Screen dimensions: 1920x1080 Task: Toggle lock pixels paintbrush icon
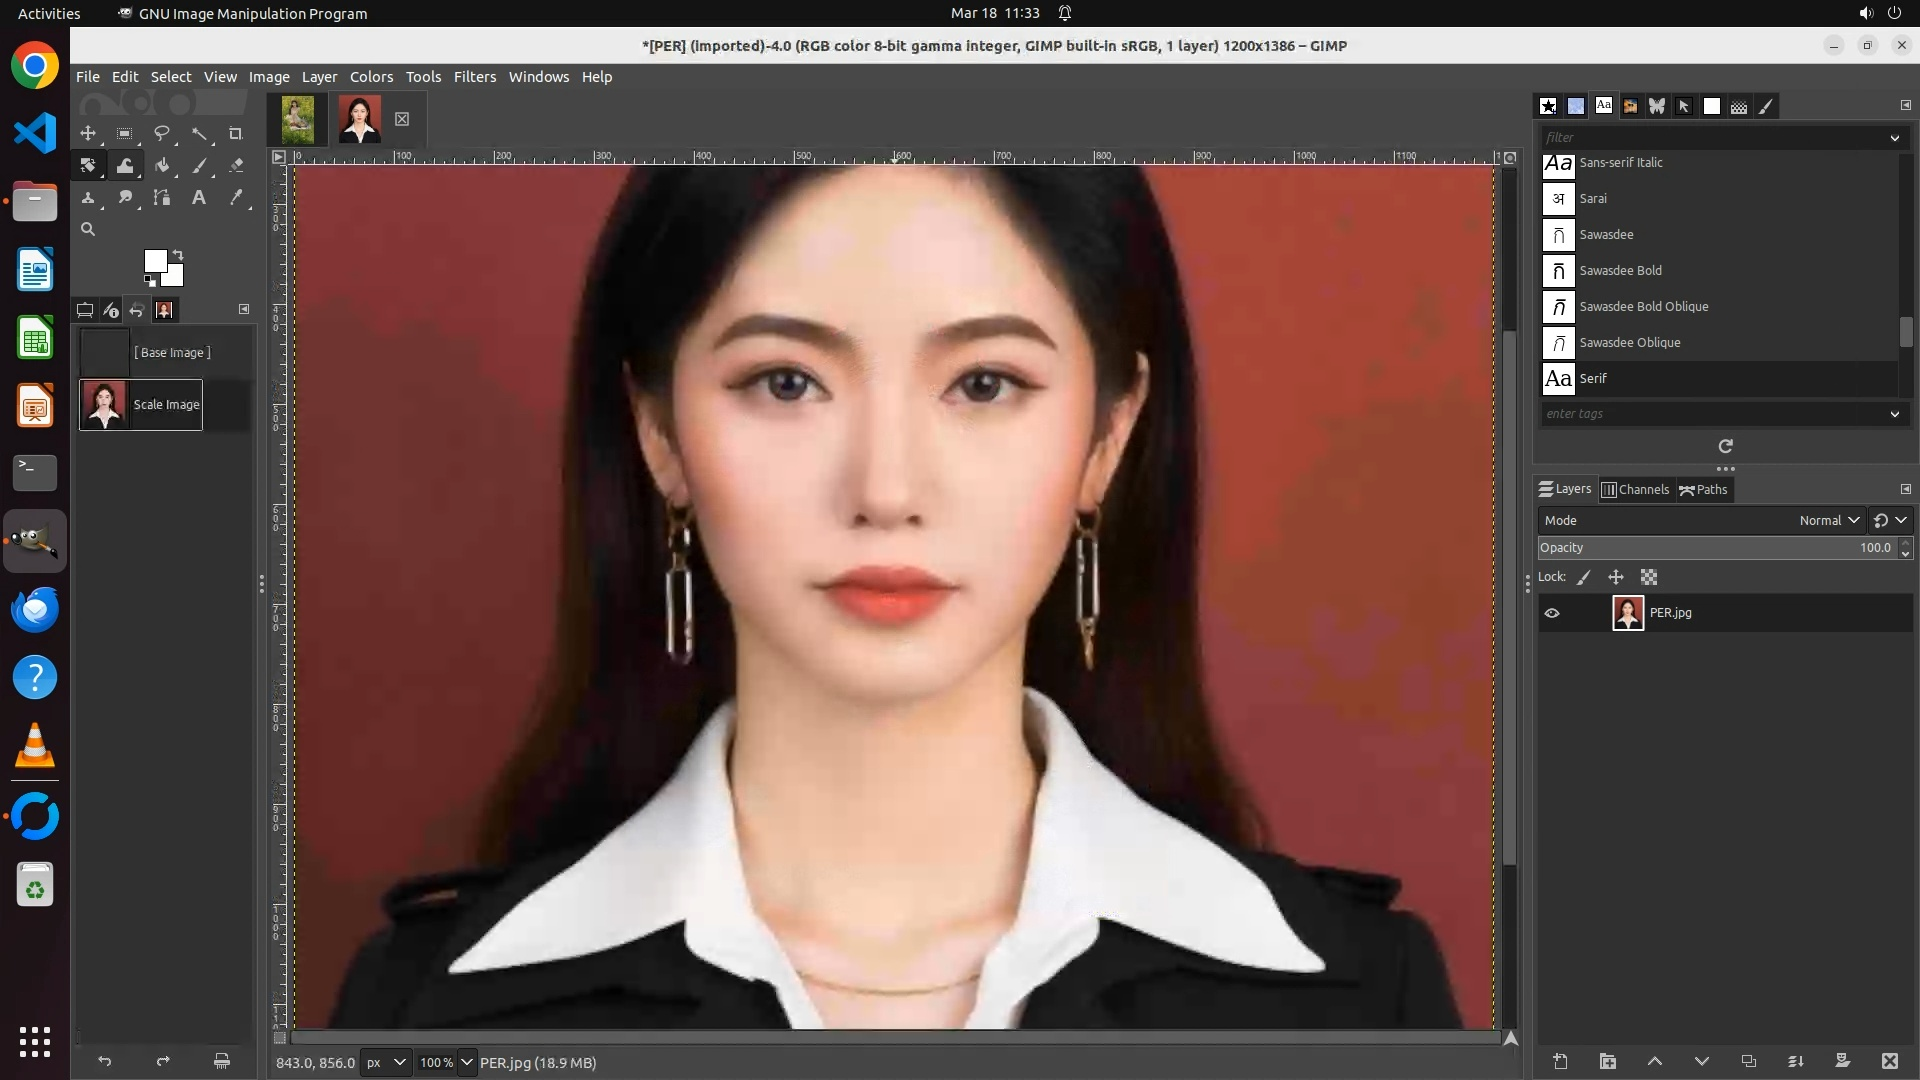point(1584,577)
